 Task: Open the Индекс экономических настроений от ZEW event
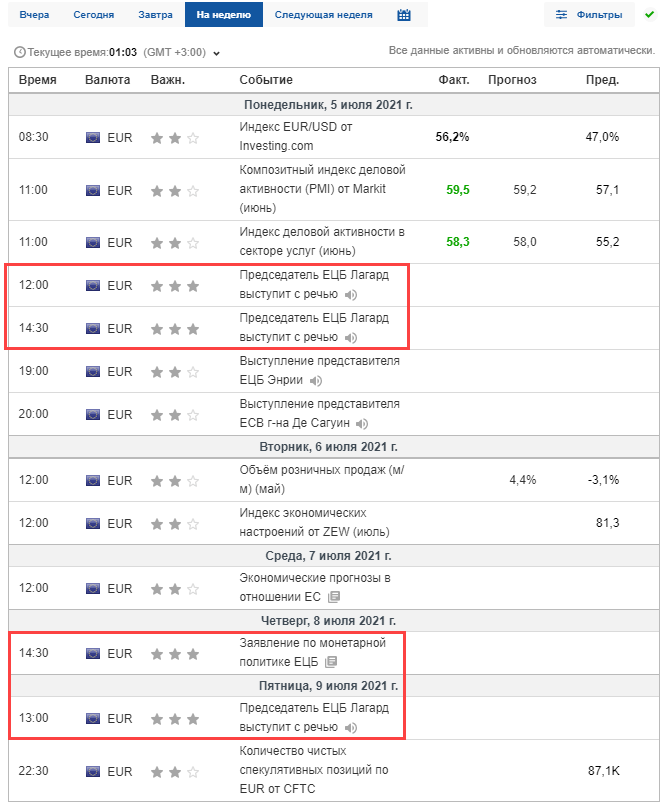314,522
